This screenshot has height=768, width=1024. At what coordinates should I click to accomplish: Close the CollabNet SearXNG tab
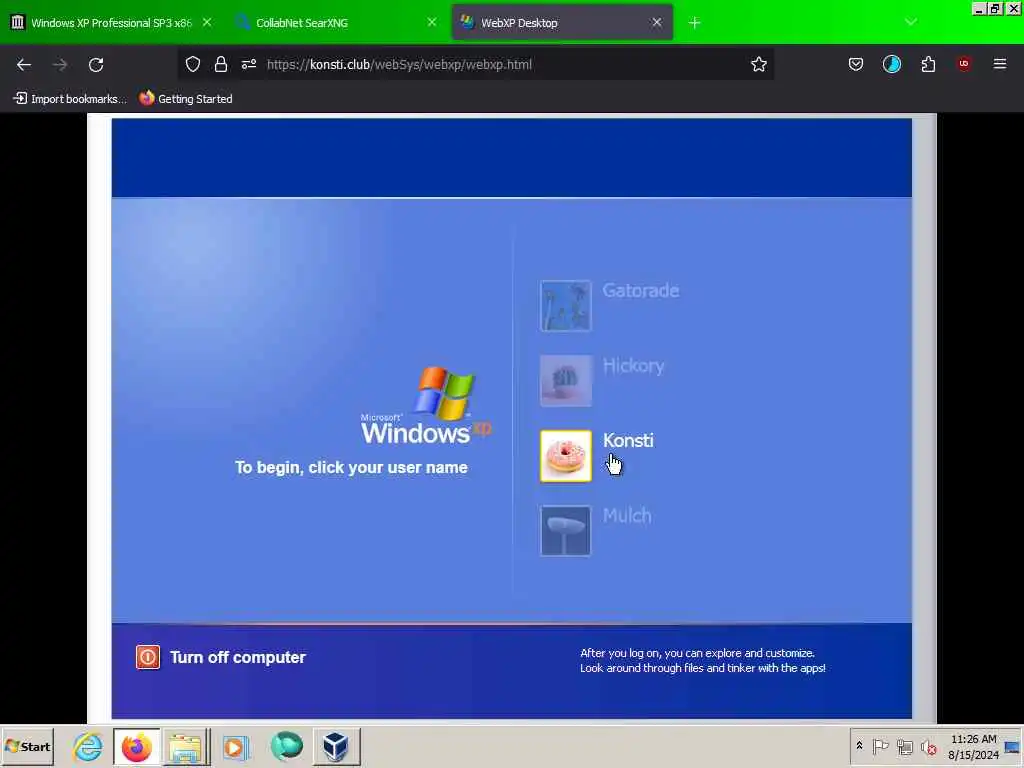tap(432, 22)
